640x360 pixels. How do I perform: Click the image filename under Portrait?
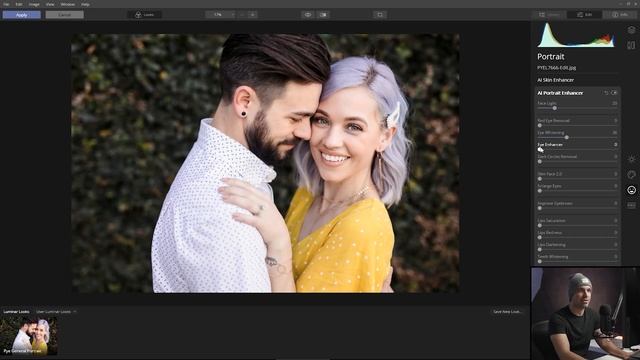click(557, 68)
